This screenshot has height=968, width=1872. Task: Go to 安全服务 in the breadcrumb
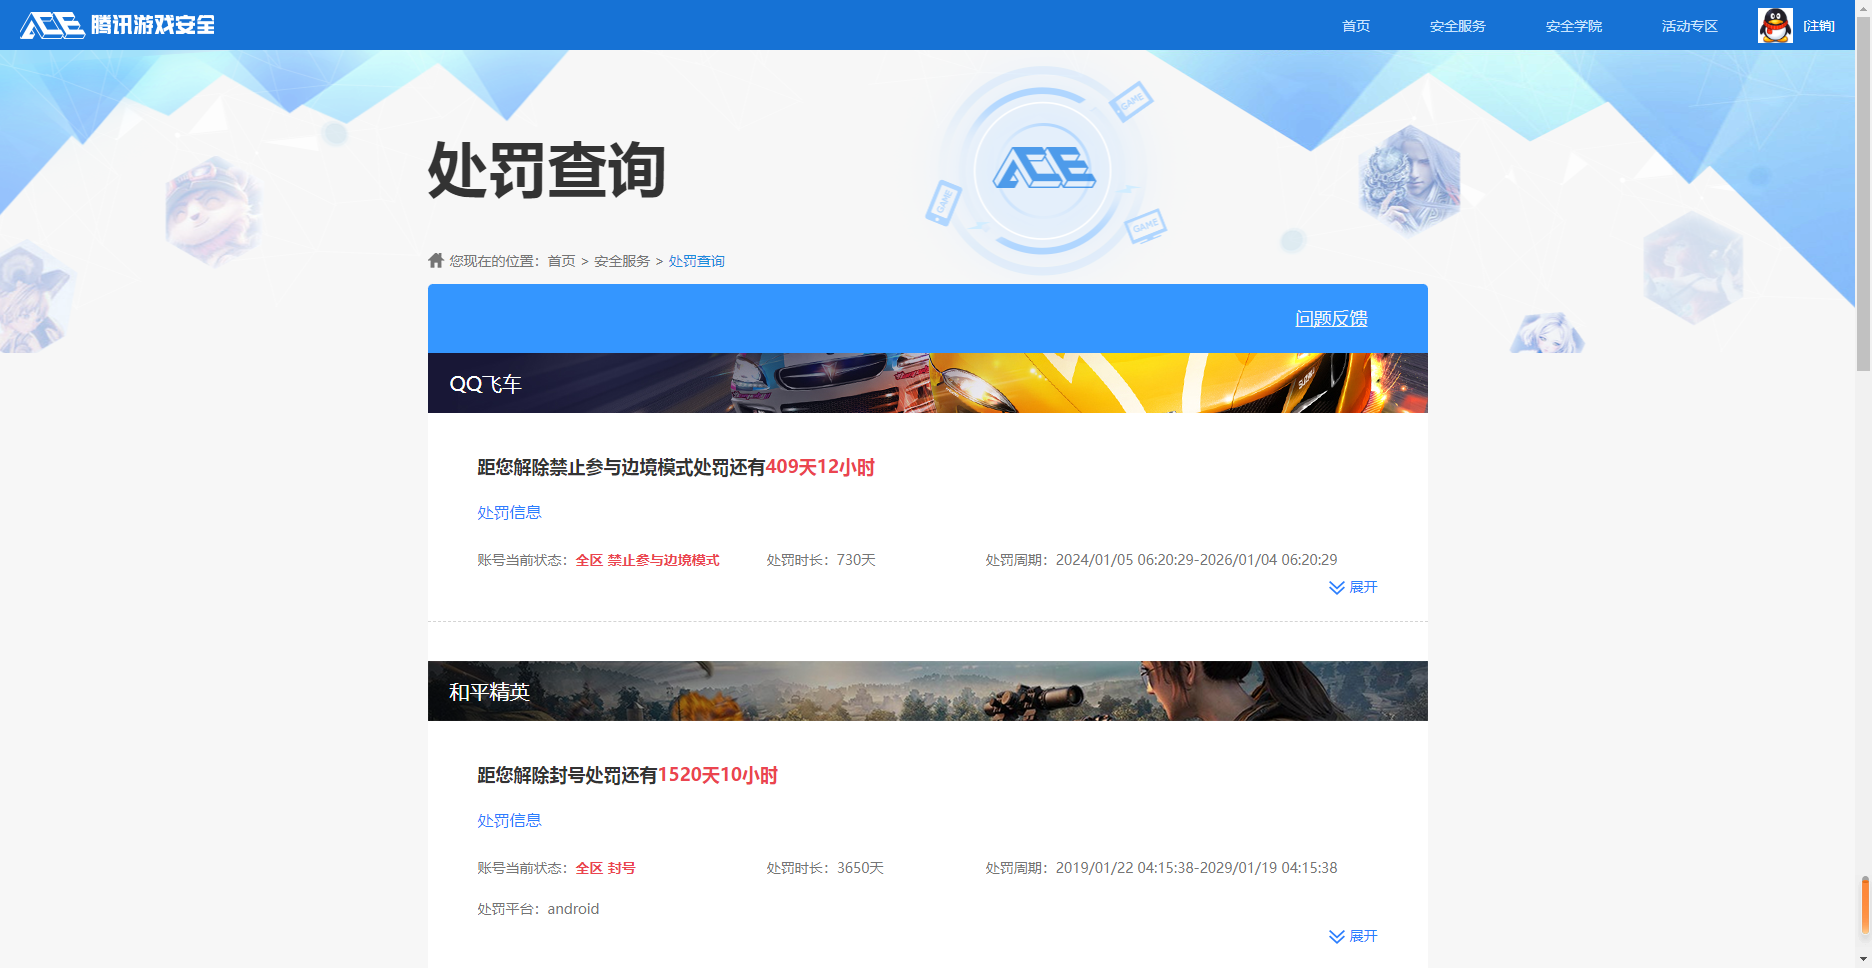[622, 261]
